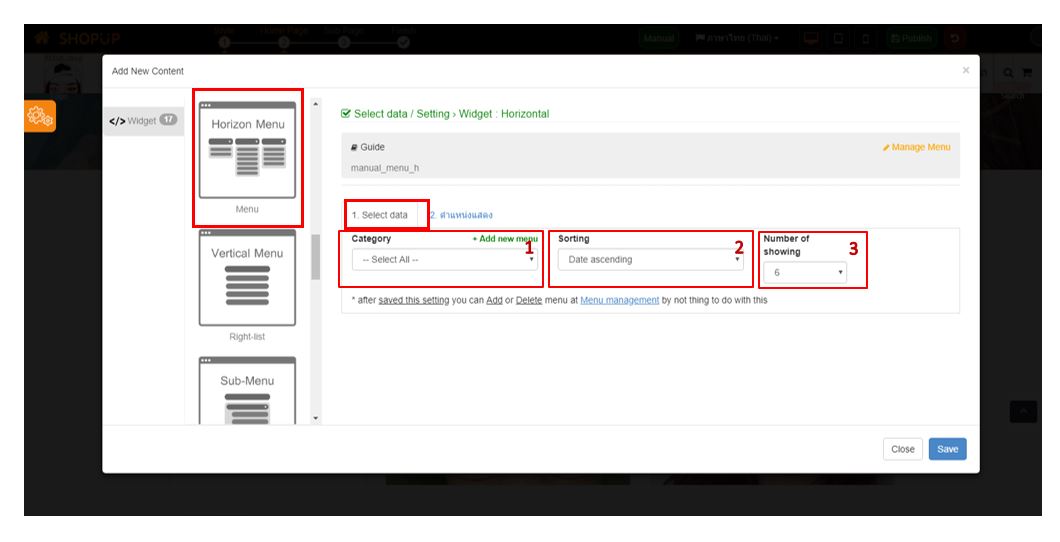Open the Category dropdown
1060x542 pixels.
click(445, 260)
